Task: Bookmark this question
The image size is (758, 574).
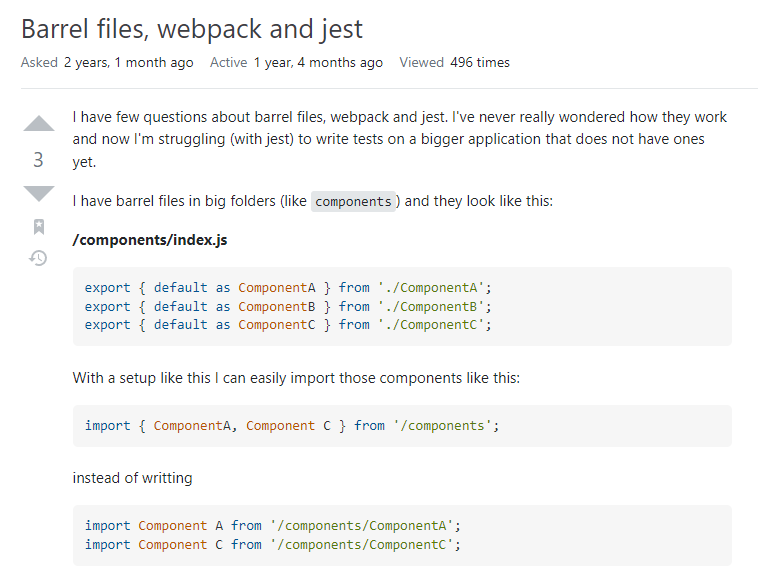Action: point(39,226)
